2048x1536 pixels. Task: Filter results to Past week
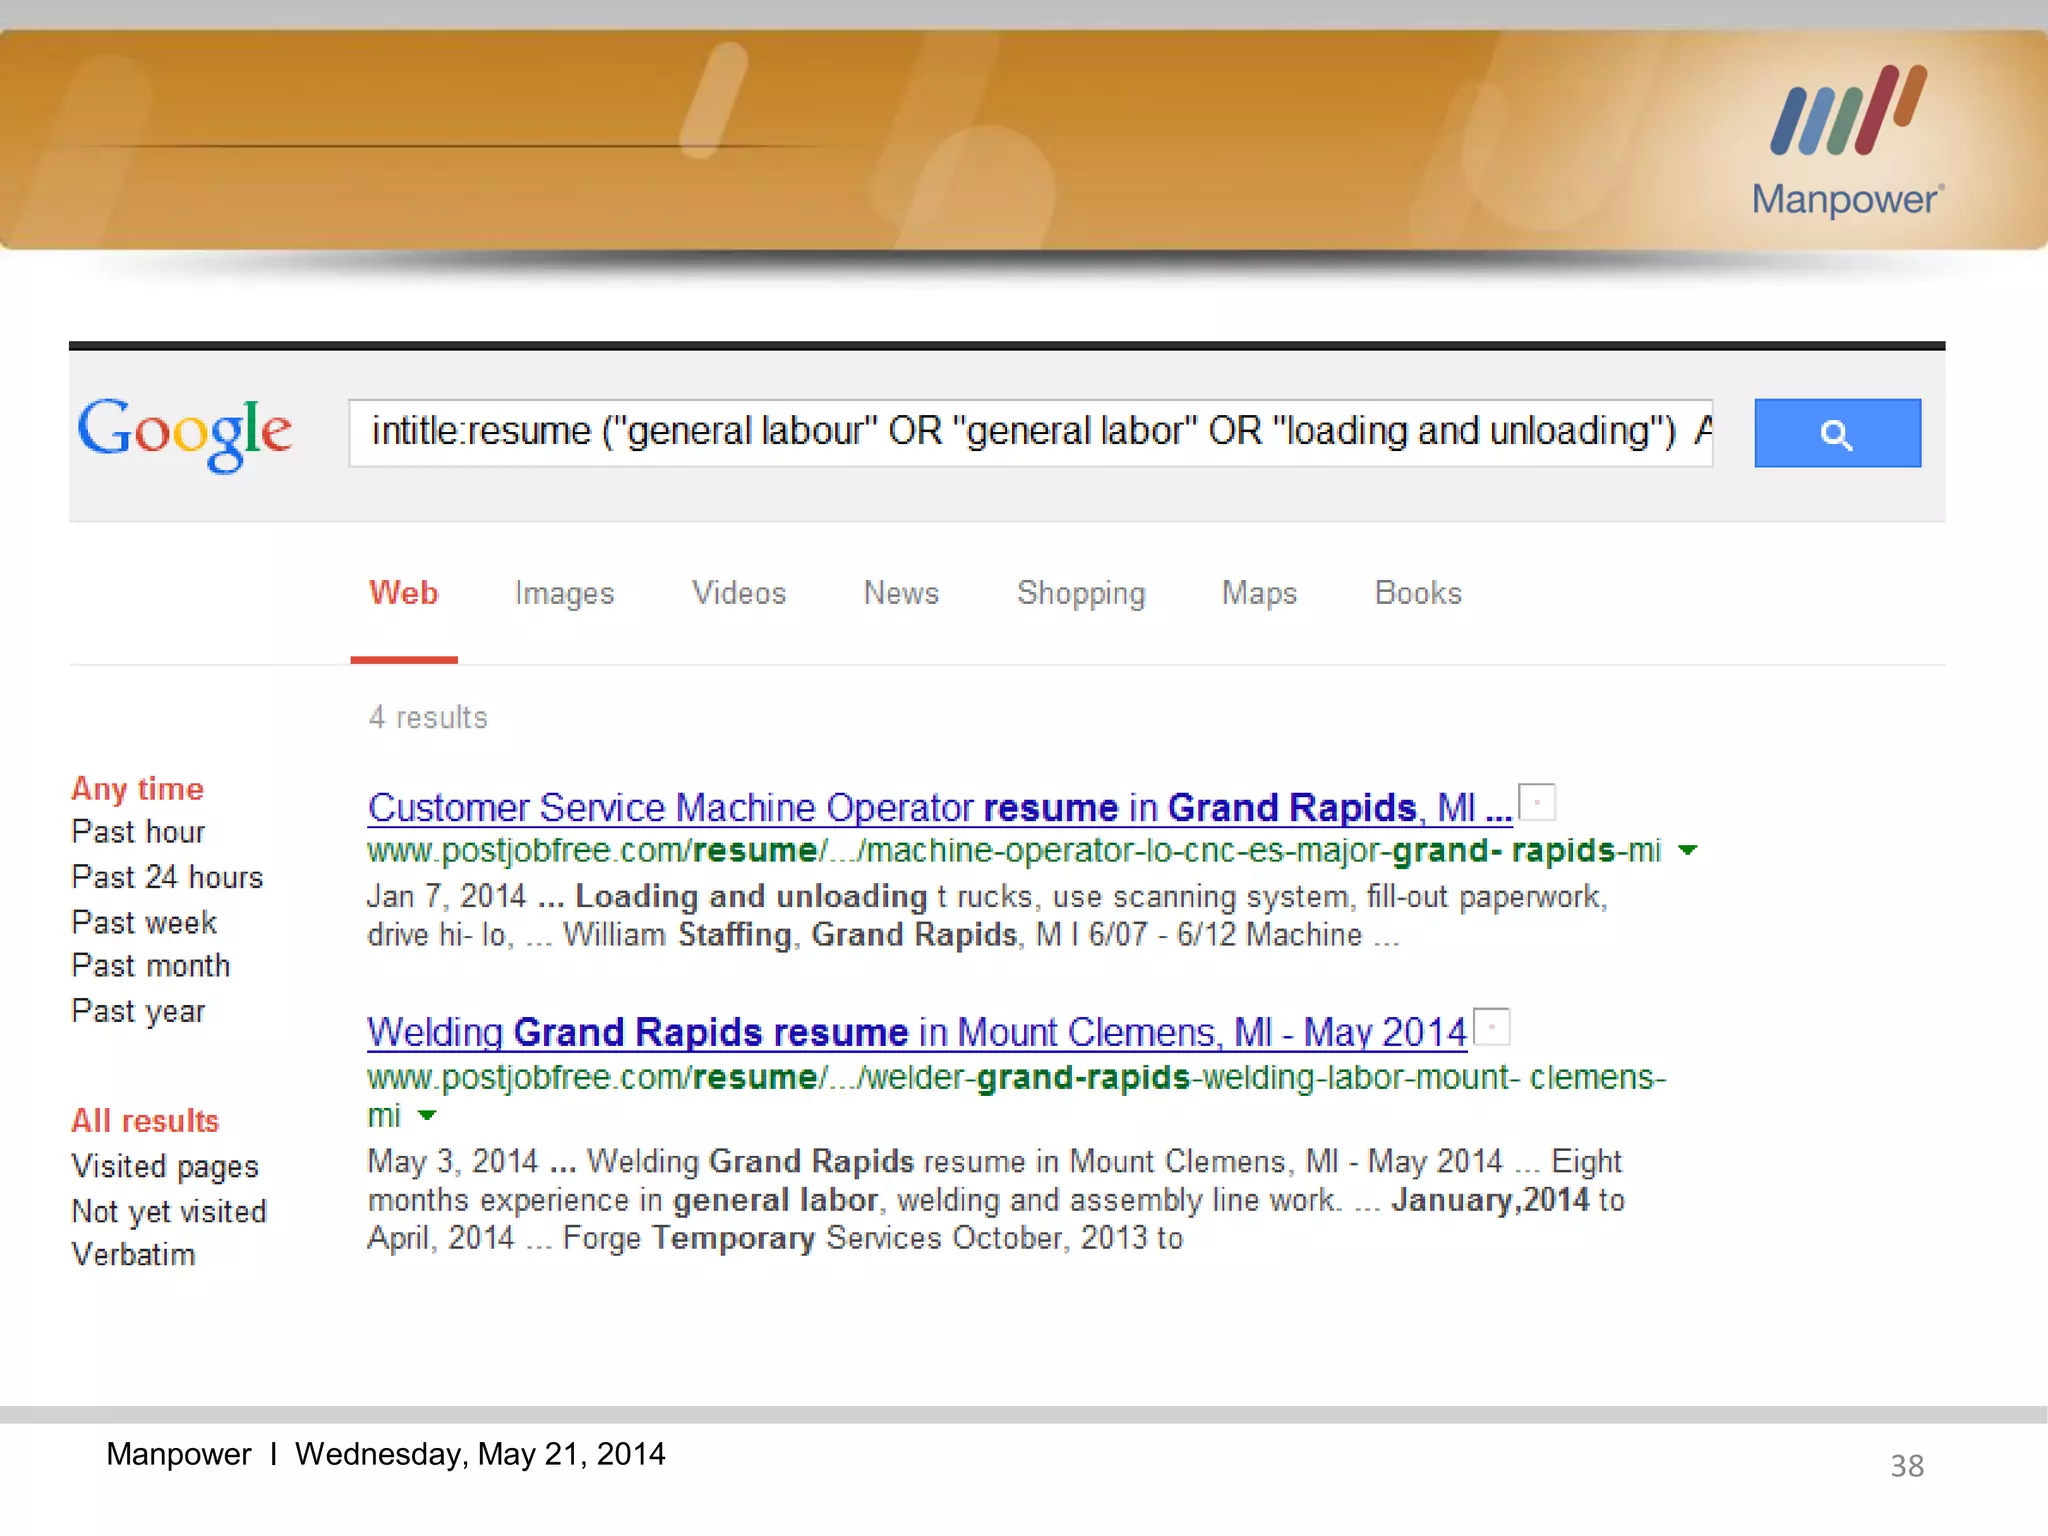(144, 922)
